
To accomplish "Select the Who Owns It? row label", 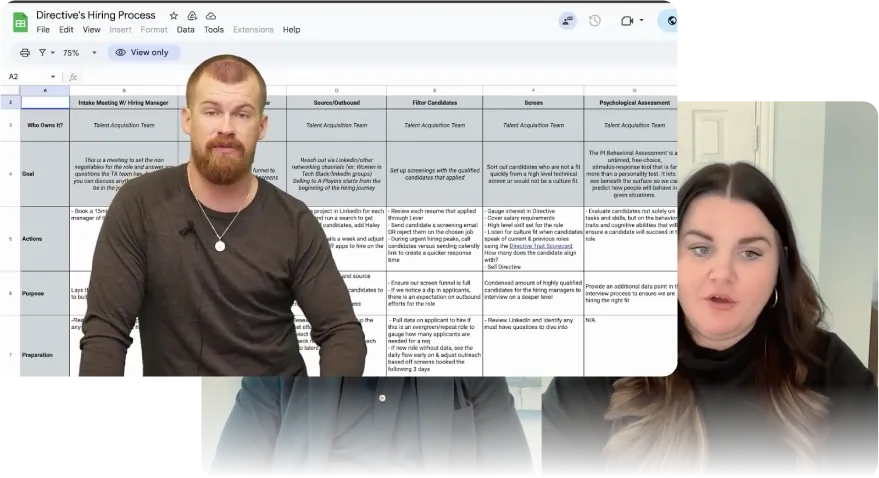I will (45, 125).
